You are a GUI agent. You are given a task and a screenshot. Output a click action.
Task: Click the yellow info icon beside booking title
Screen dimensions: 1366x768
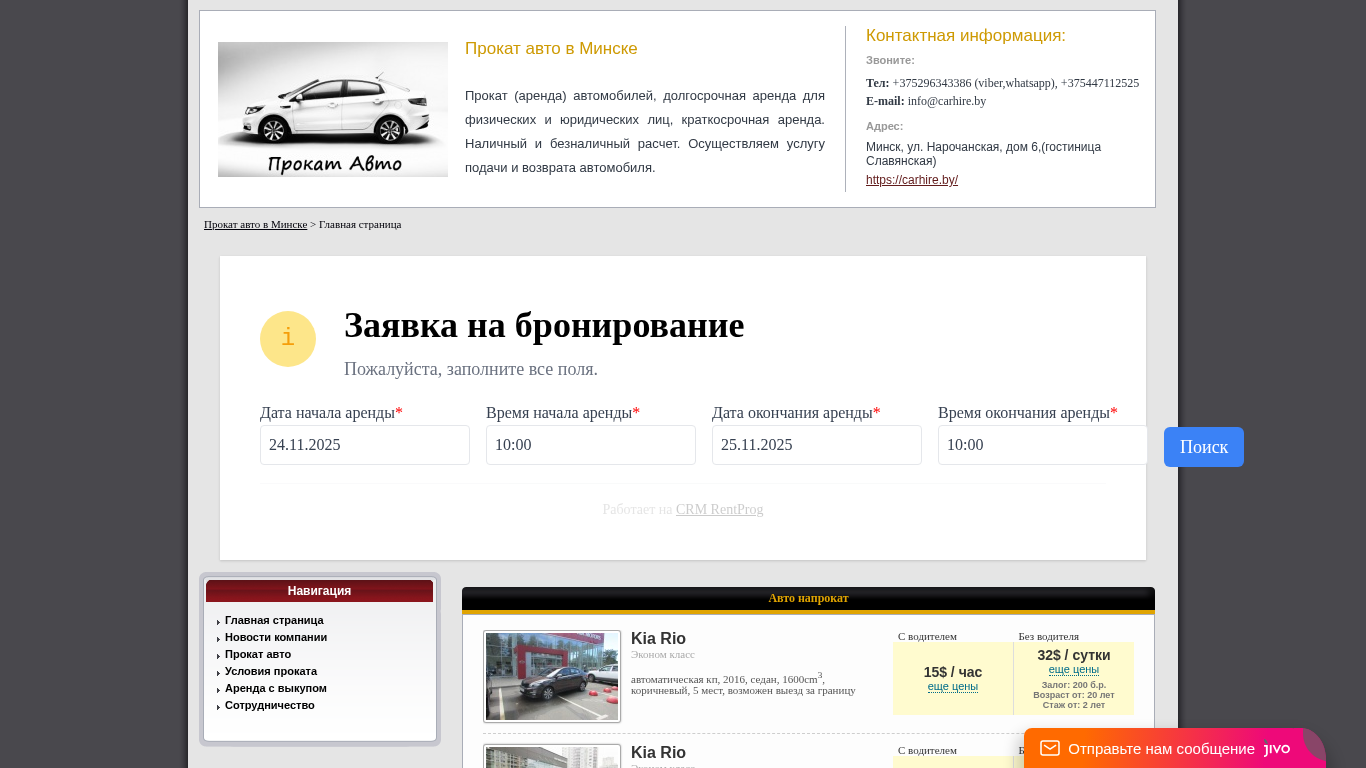click(x=288, y=339)
